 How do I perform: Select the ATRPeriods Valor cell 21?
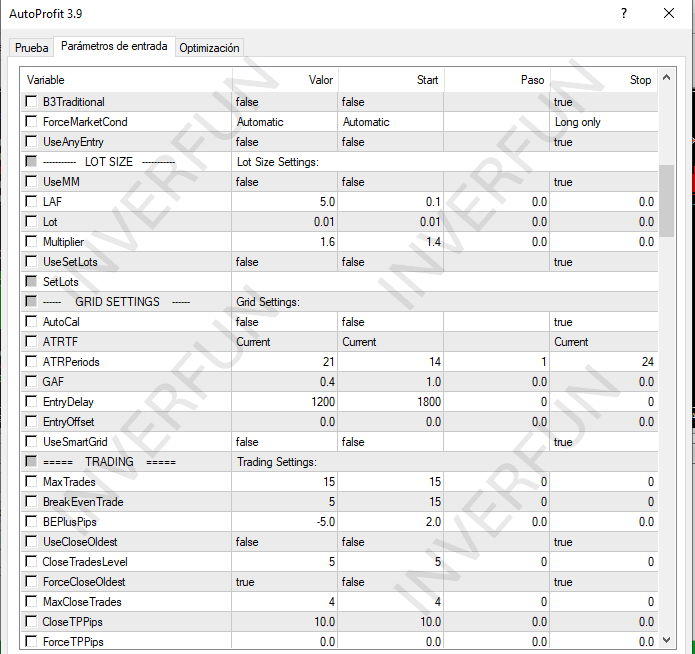point(285,362)
